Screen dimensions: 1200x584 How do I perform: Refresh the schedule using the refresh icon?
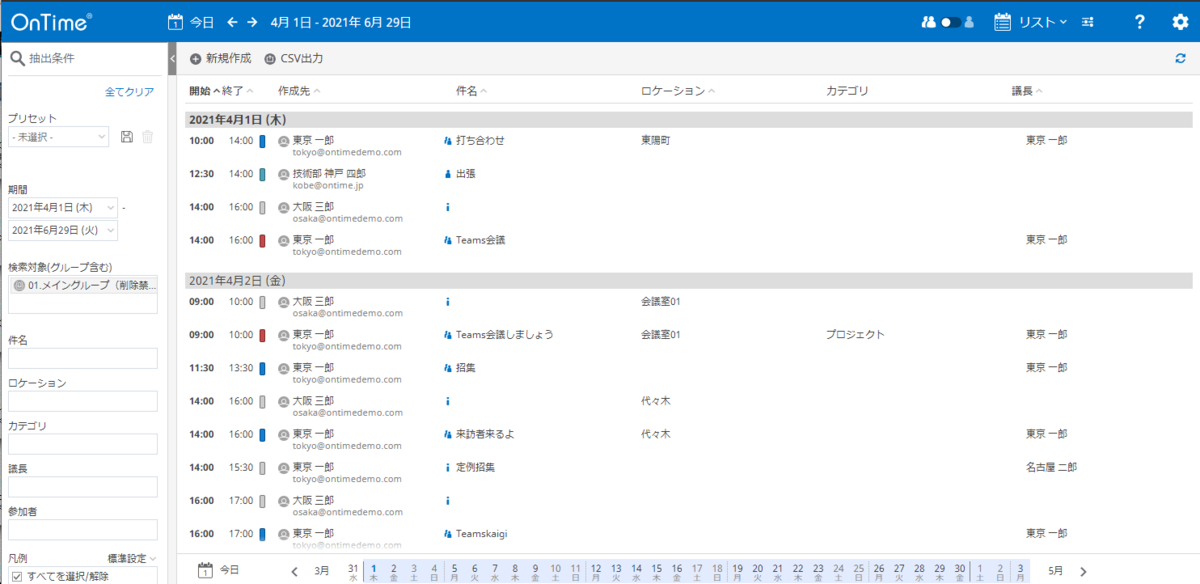[1181, 58]
